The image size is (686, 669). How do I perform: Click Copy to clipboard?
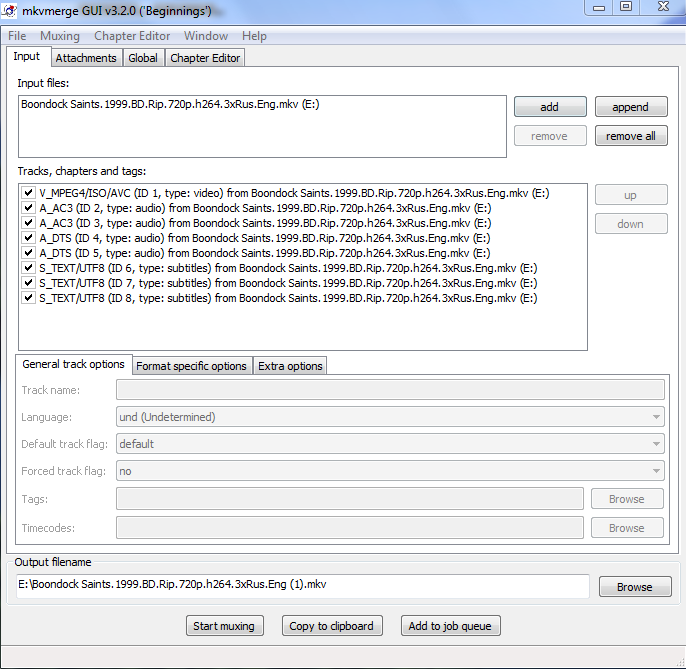pos(332,626)
